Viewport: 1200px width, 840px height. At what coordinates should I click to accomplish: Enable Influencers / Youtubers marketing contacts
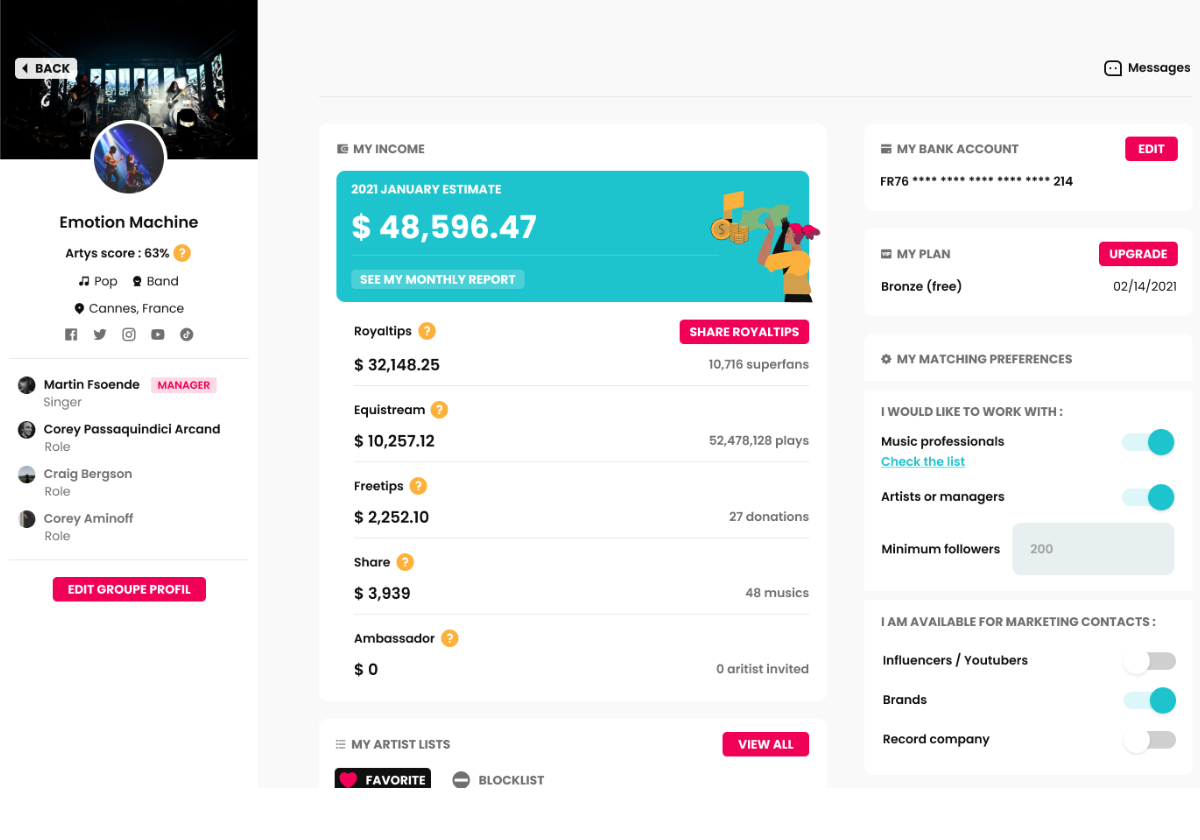pos(1148,661)
